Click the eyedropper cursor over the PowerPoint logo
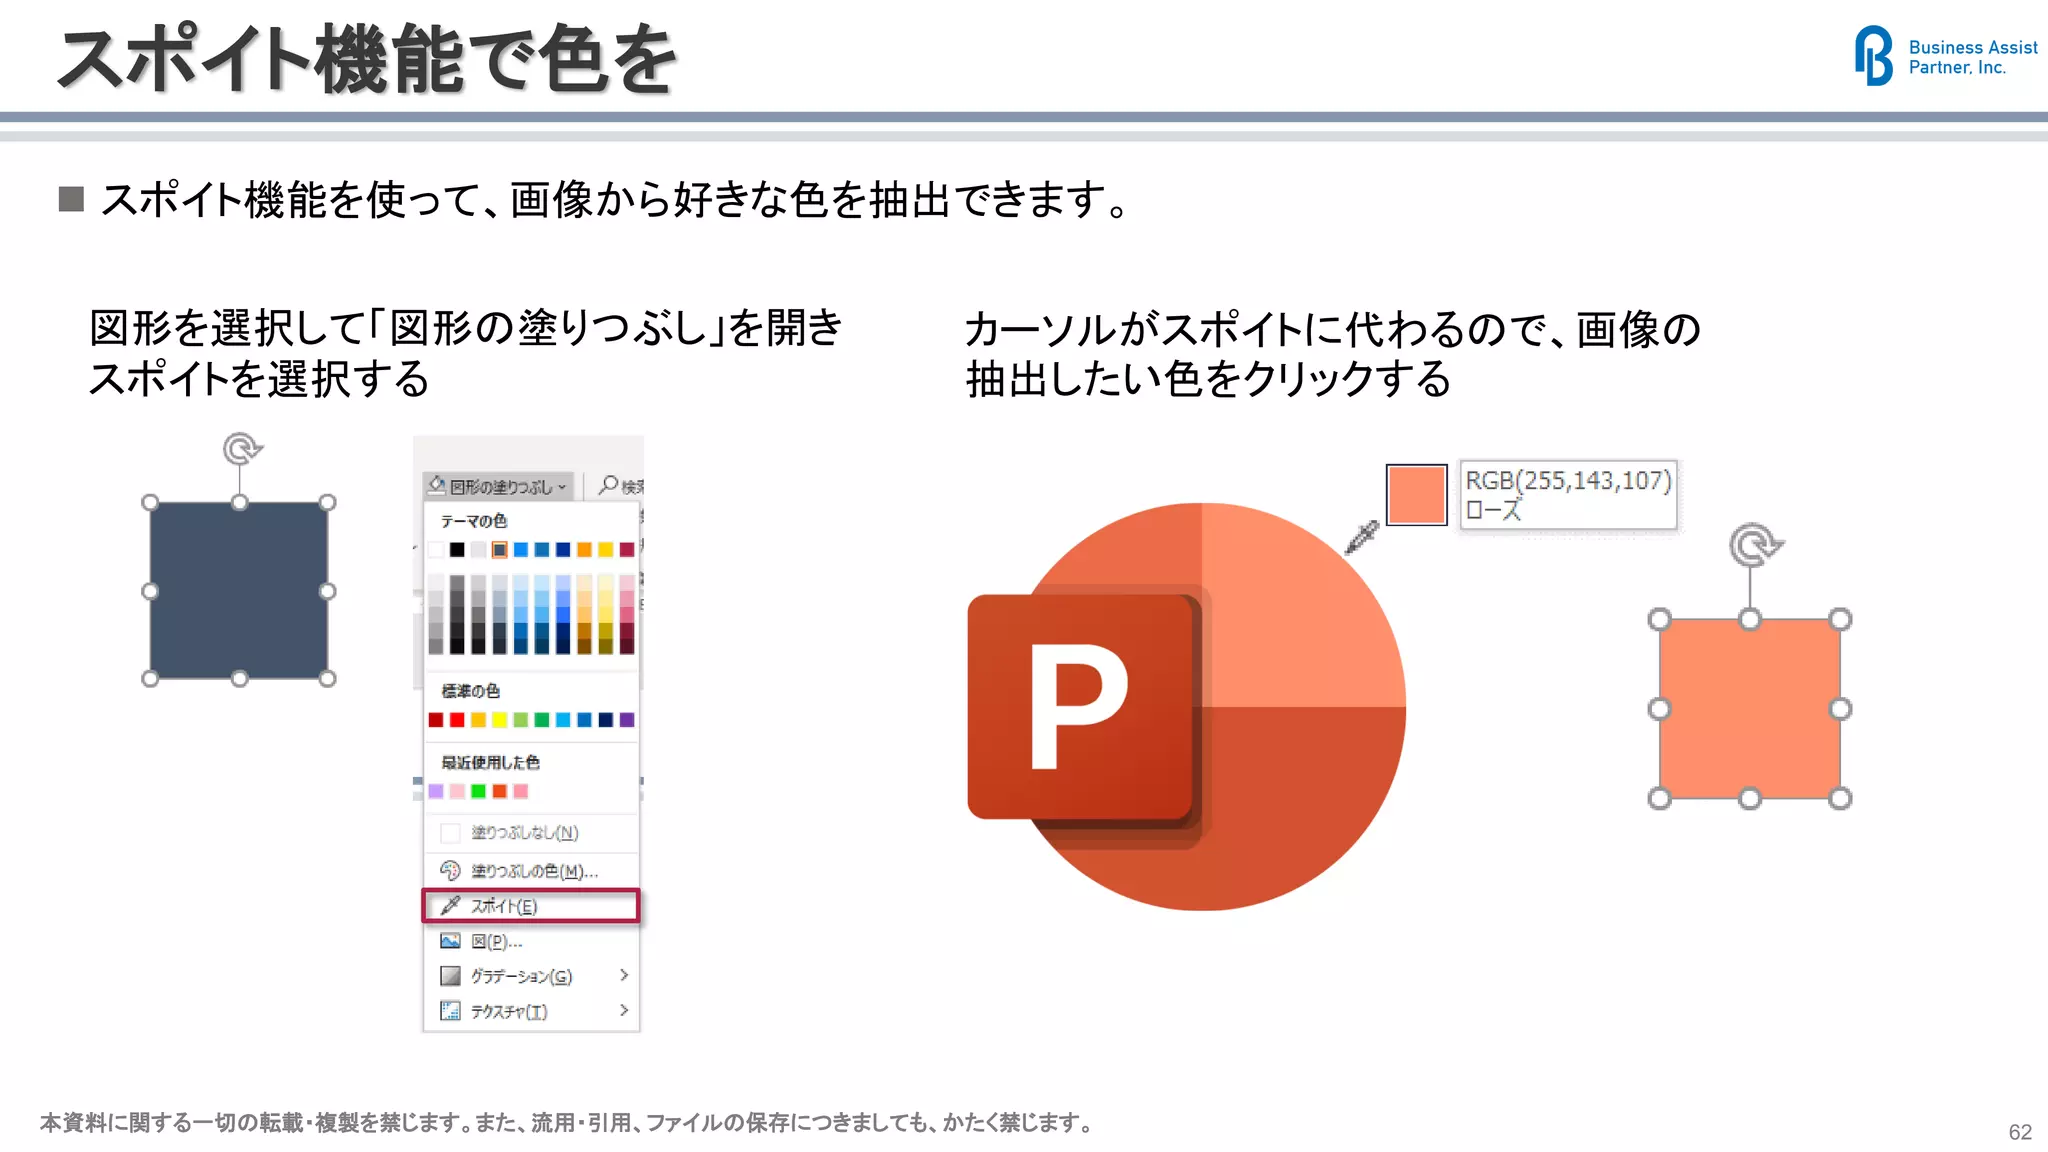 point(1361,537)
